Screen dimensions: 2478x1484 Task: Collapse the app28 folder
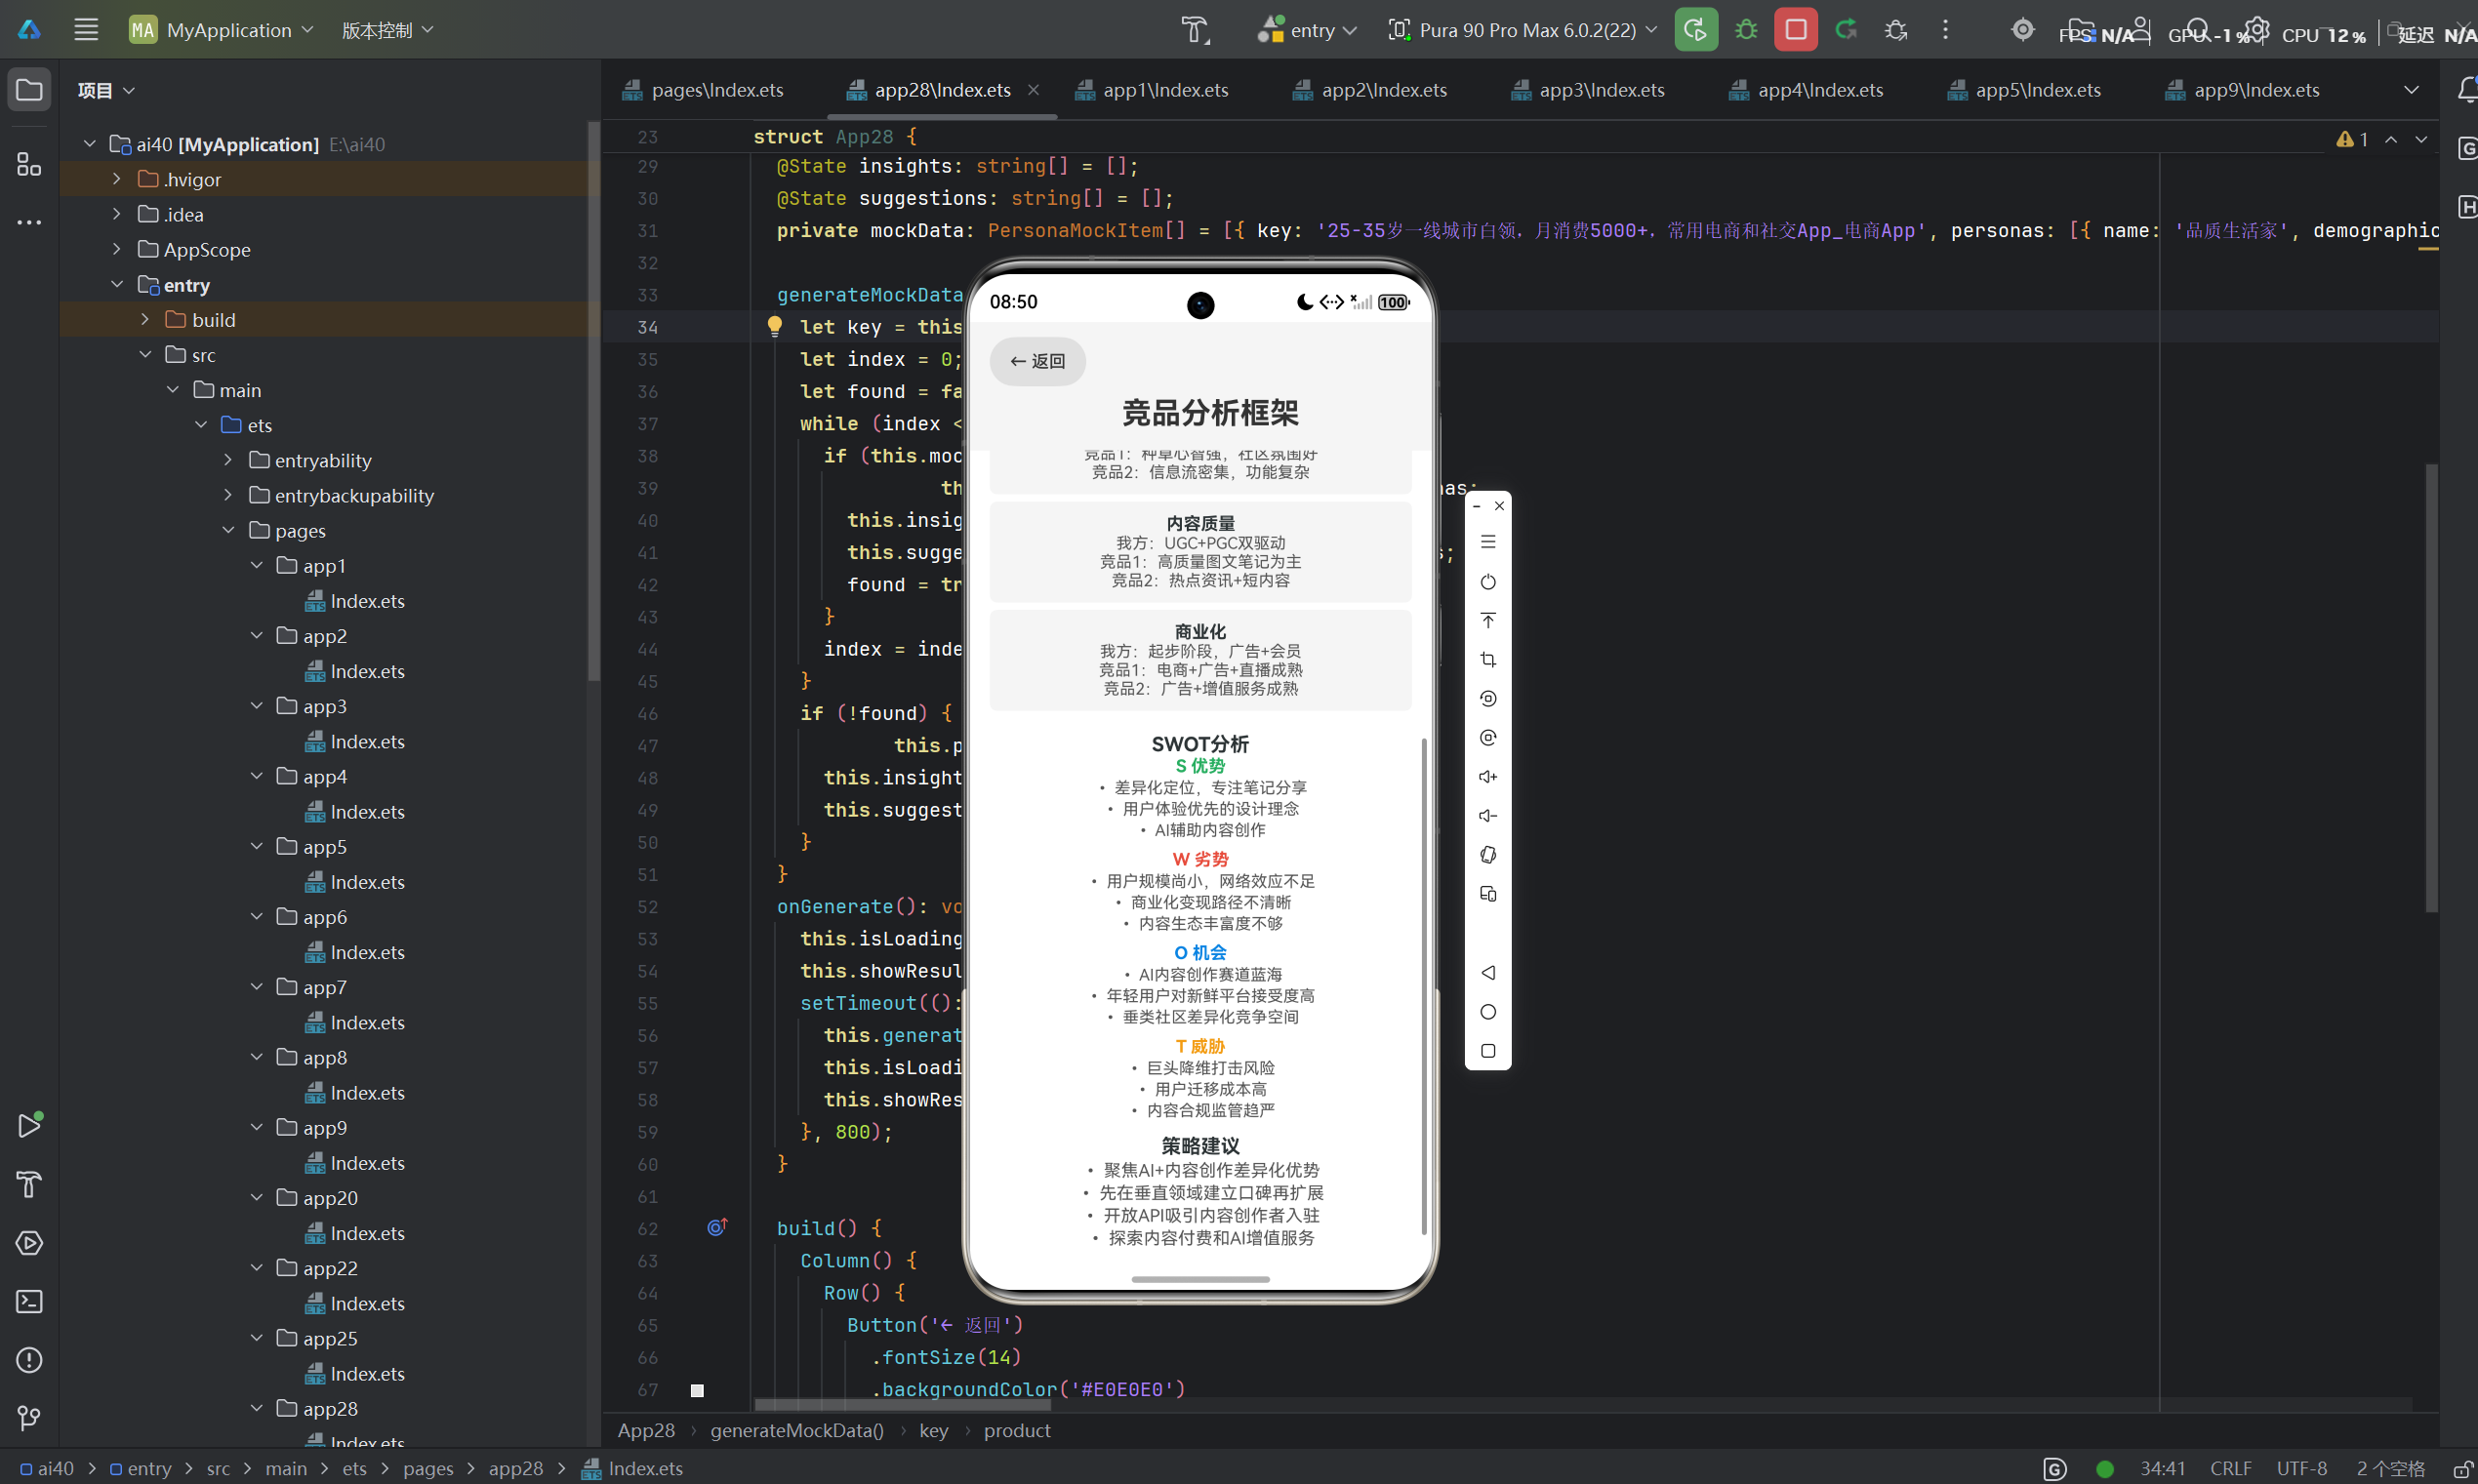[x=257, y=1408]
